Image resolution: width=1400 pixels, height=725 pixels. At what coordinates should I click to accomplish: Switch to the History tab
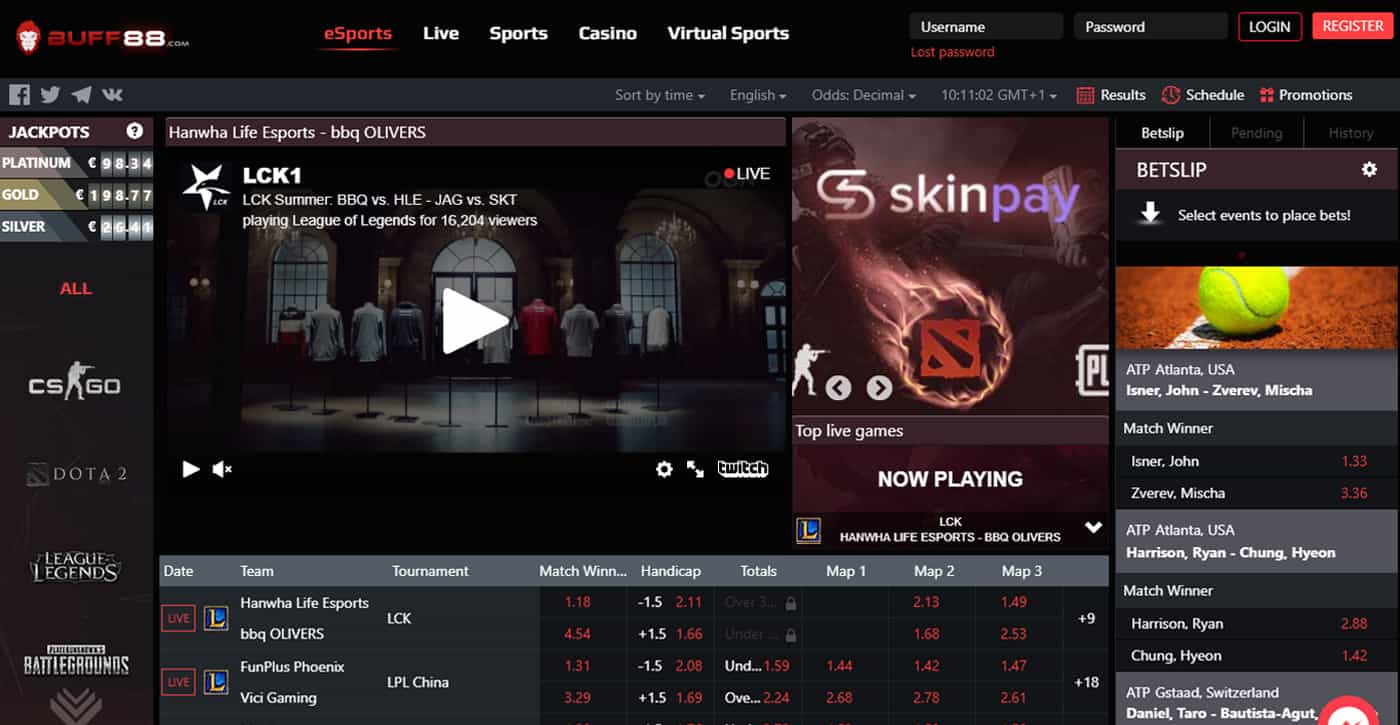[1351, 132]
